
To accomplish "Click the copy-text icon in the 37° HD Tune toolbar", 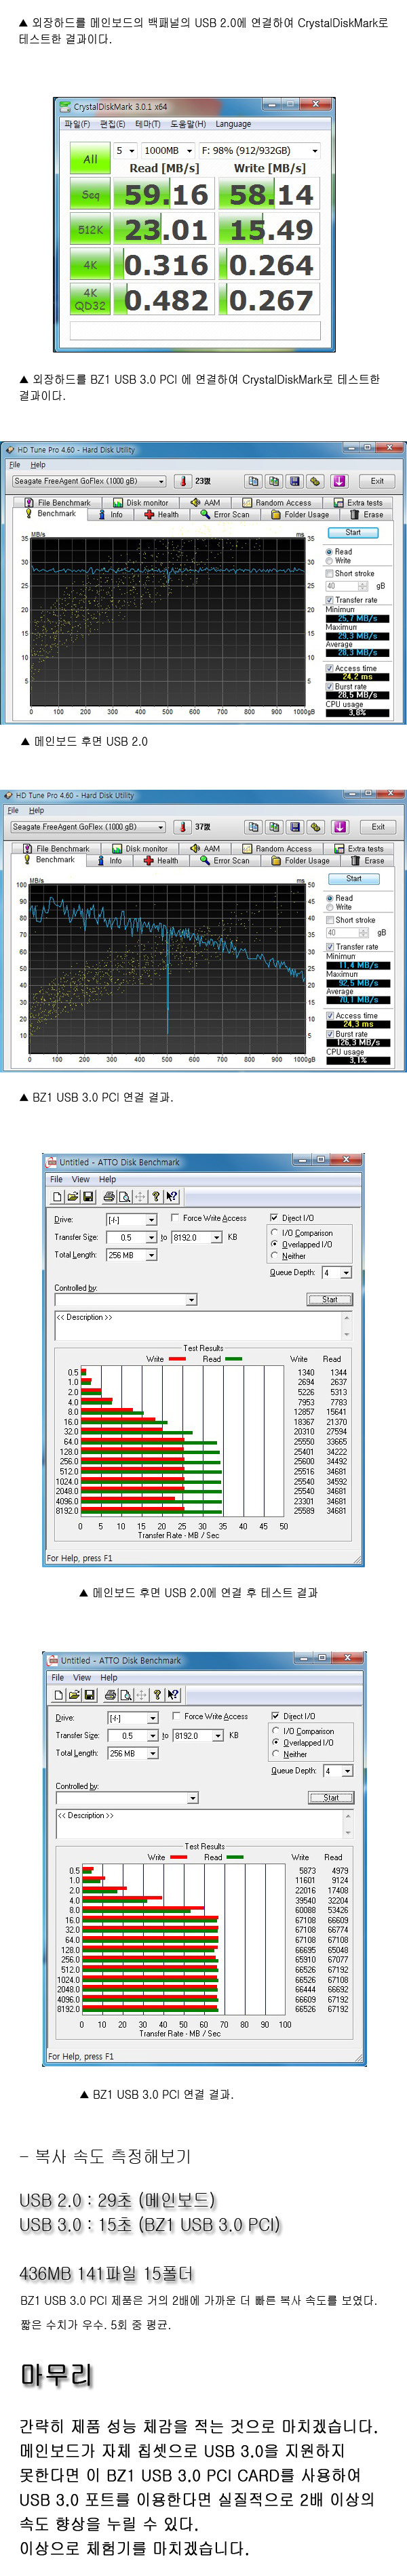I will 253,827.
